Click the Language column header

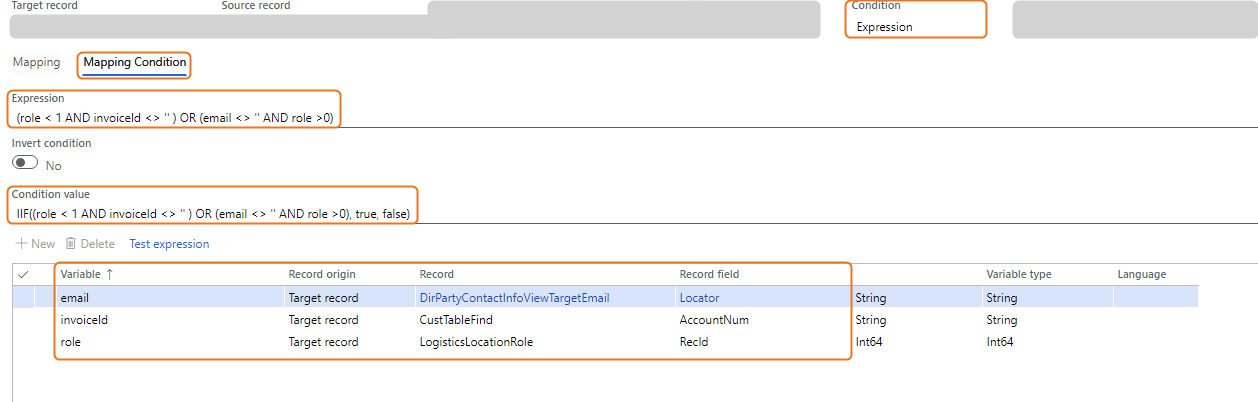click(1141, 274)
